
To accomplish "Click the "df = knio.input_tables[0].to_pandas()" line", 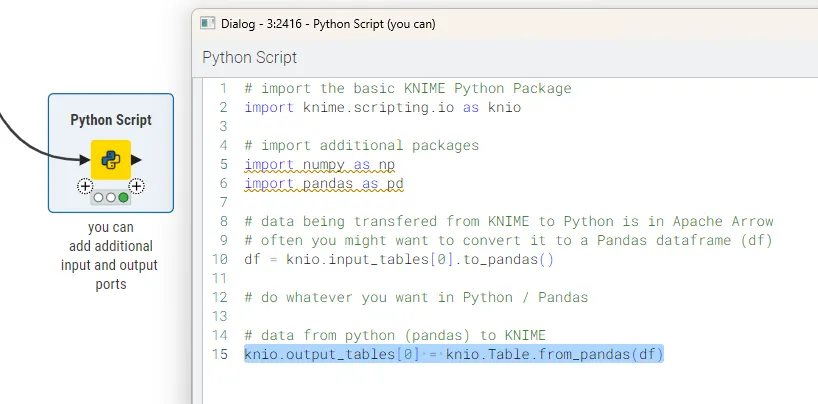I will click(399, 259).
